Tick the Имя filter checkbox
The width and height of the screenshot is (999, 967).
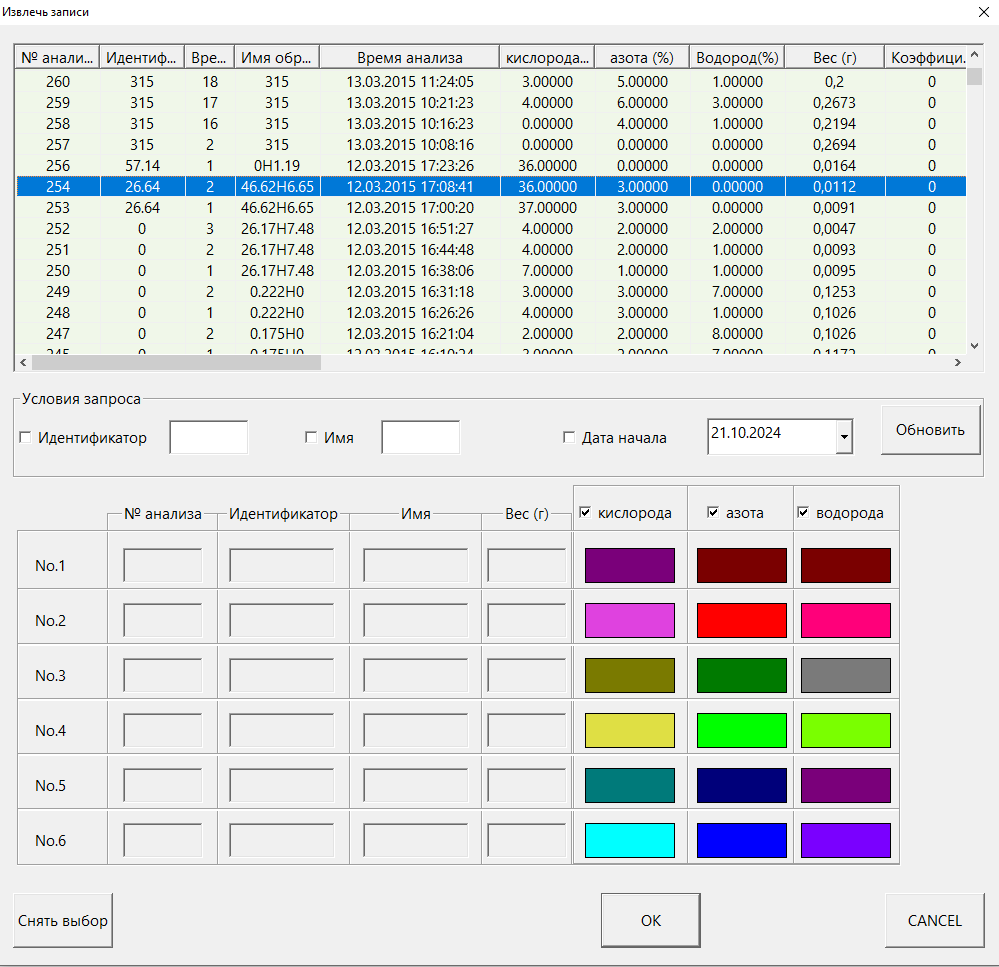click(311, 438)
